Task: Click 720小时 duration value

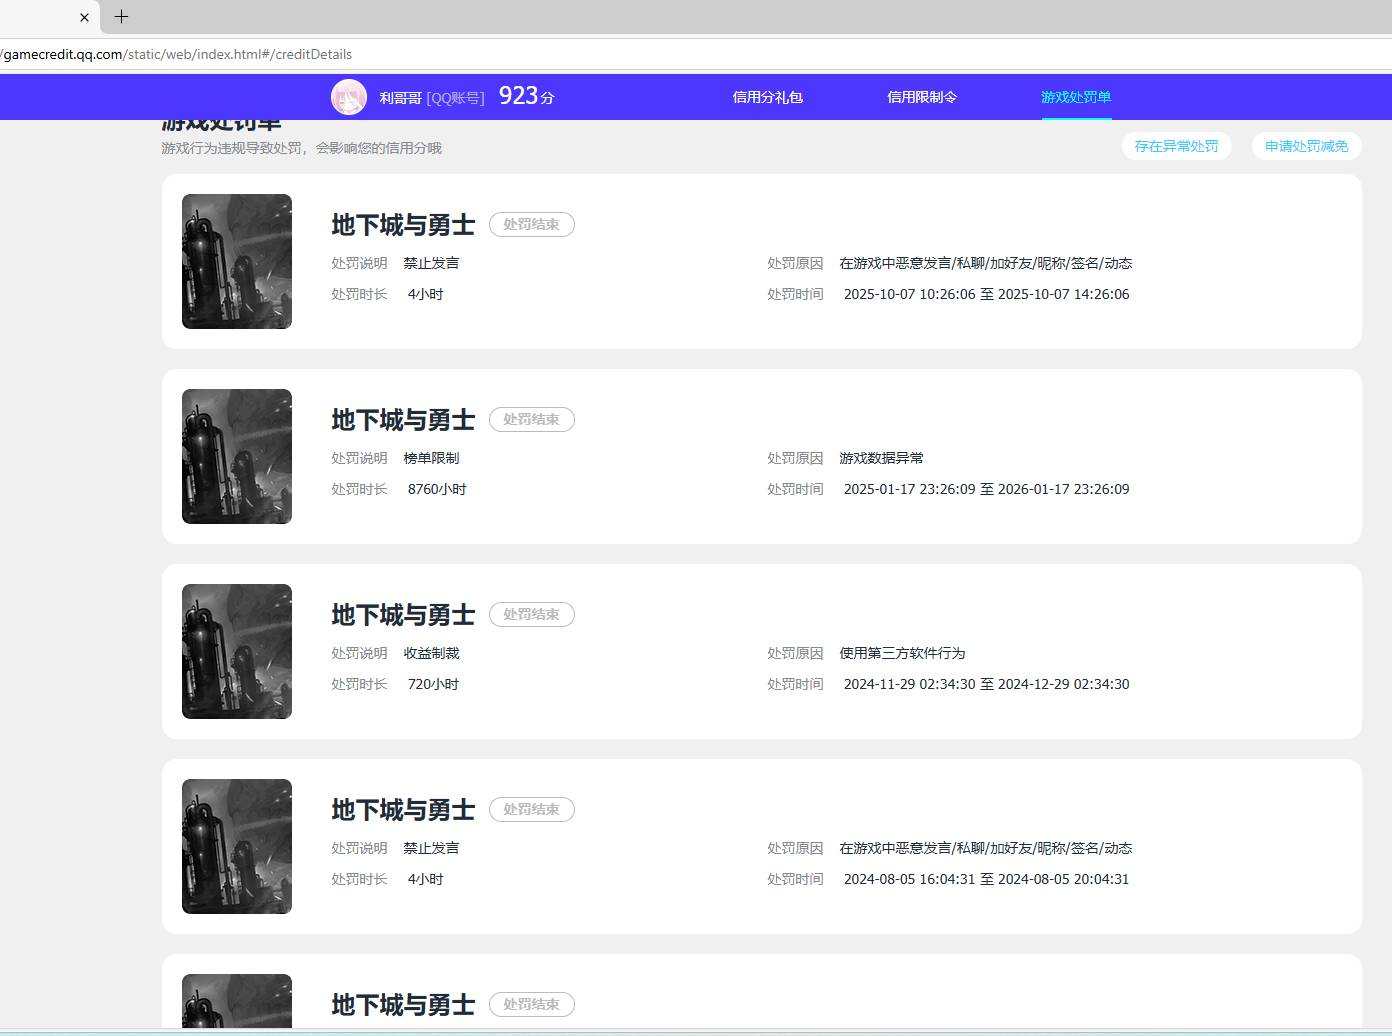Action: (x=433, y=684)
